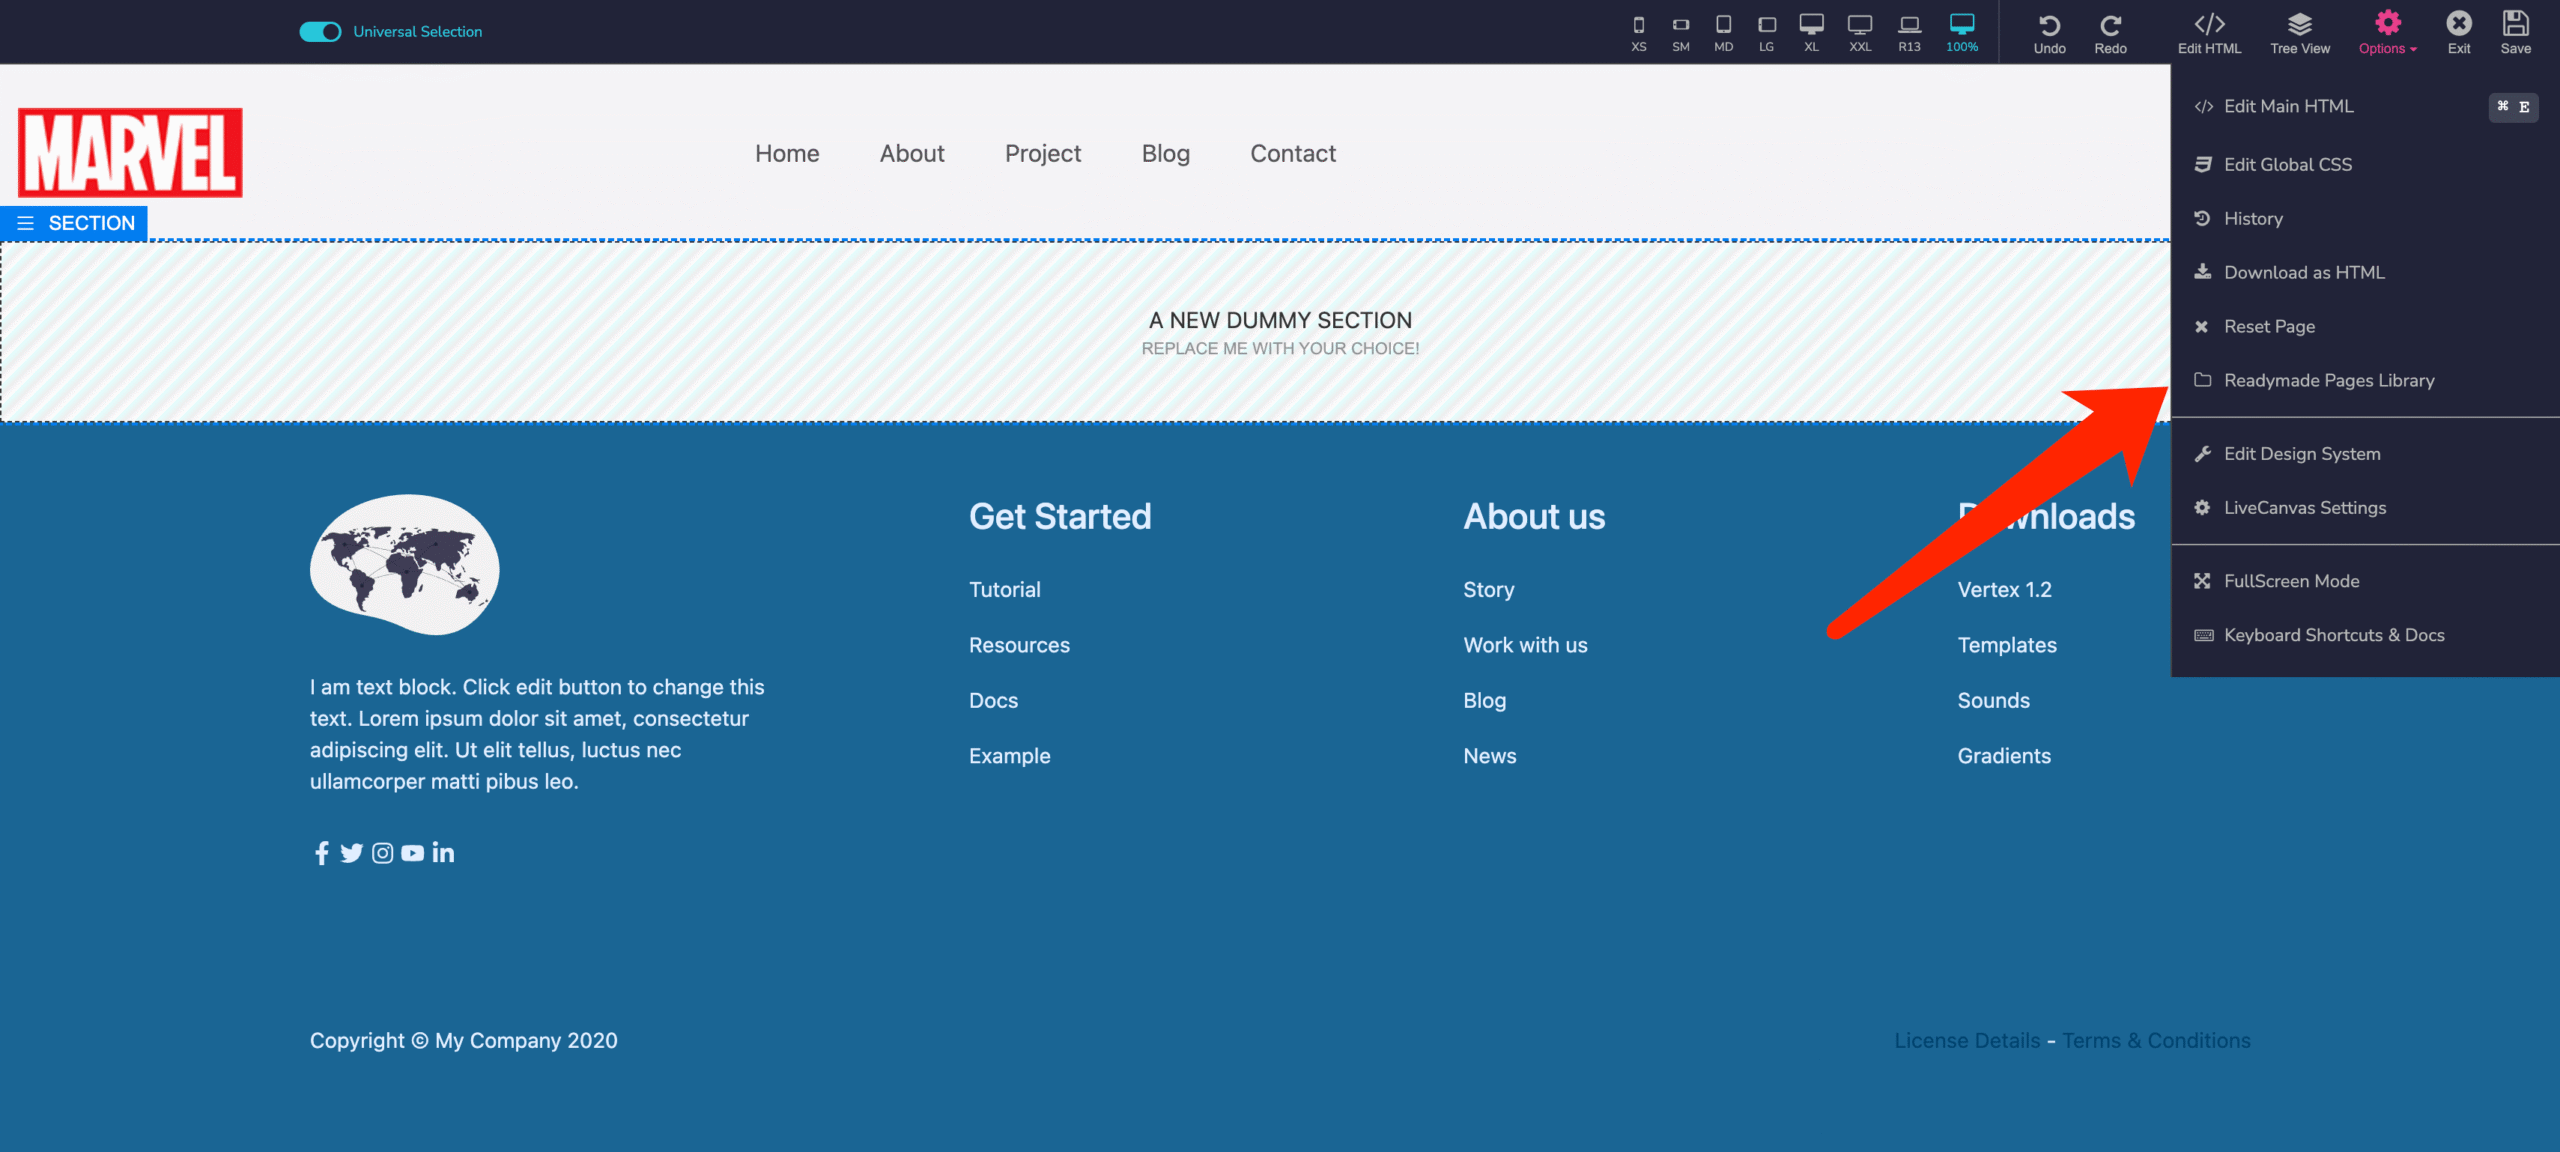Open Readymade Pages Library
Screen dimensions: 2560x1152
pyautogui.click(x=2328, y=381)
